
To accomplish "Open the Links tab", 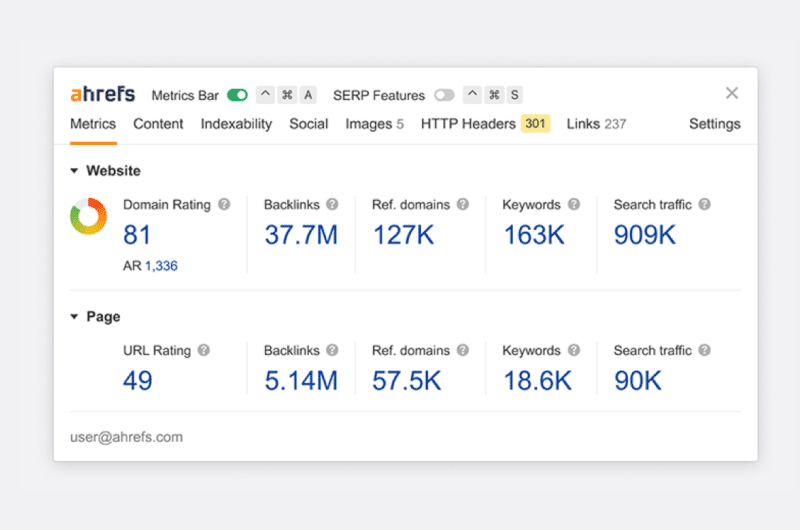I will [596, 124].
